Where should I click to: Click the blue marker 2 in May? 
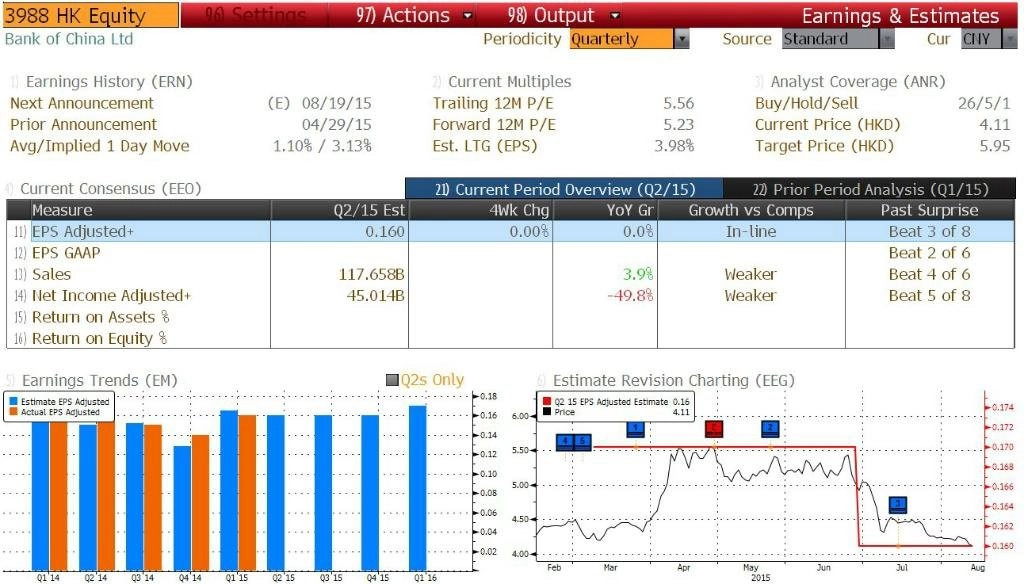click(771, 429)
